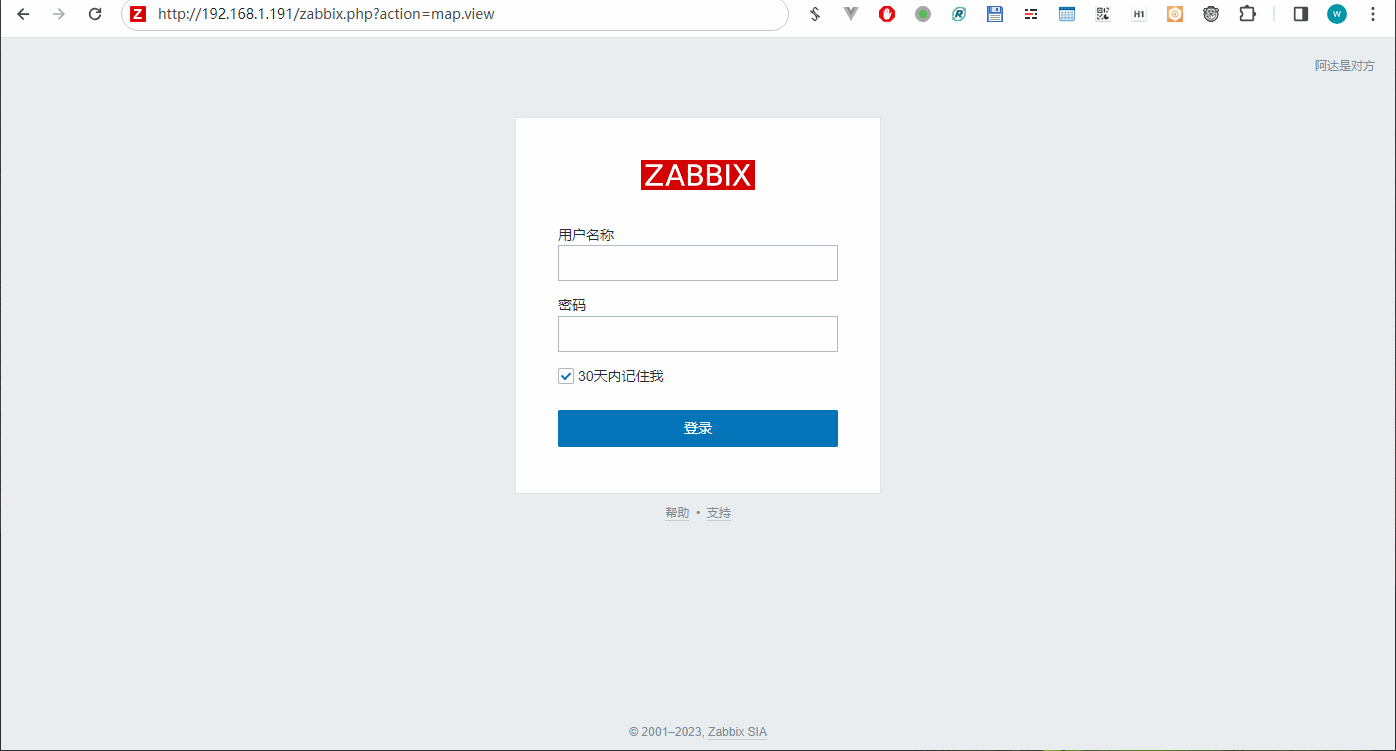Open the red stop-hand adblock extension
This screenshot has height=751, width=1396.
887,14
